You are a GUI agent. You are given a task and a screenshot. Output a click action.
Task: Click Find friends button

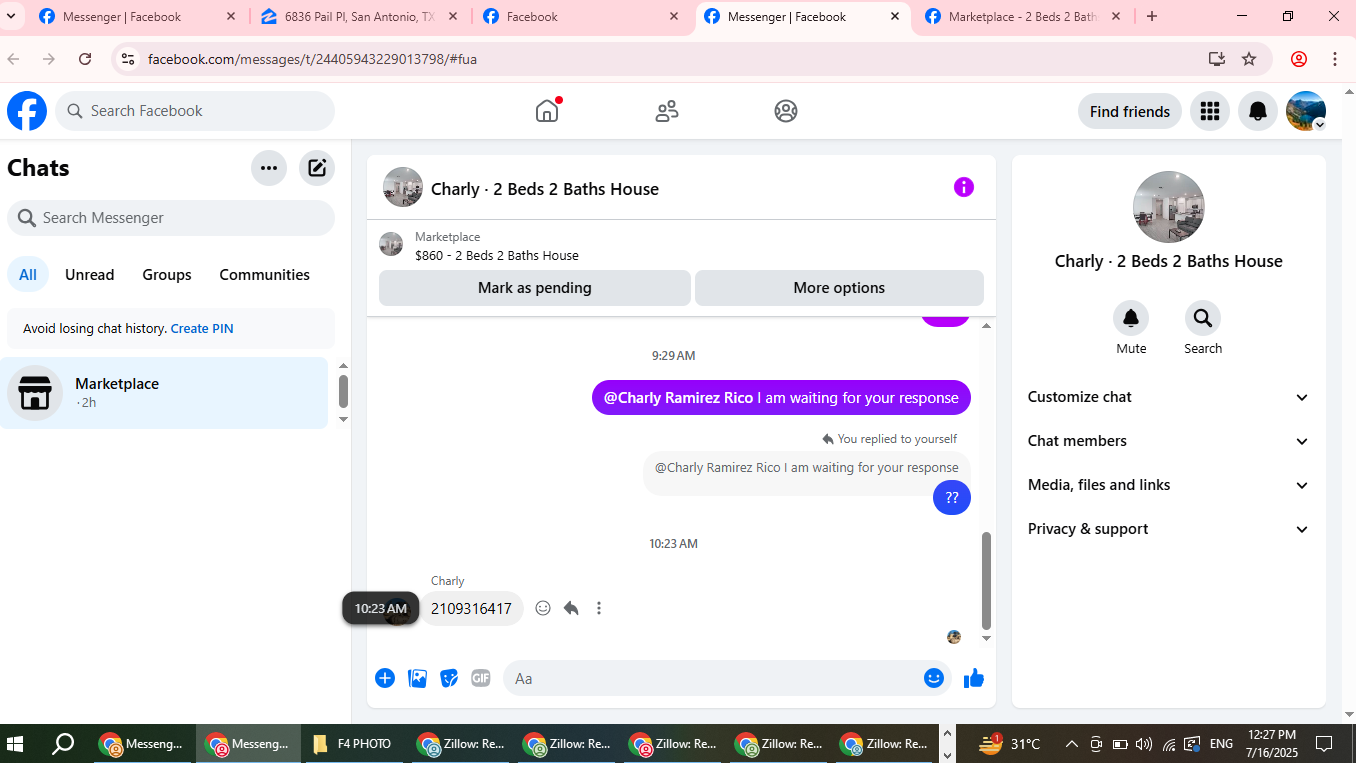click(x=1130, y=111)
